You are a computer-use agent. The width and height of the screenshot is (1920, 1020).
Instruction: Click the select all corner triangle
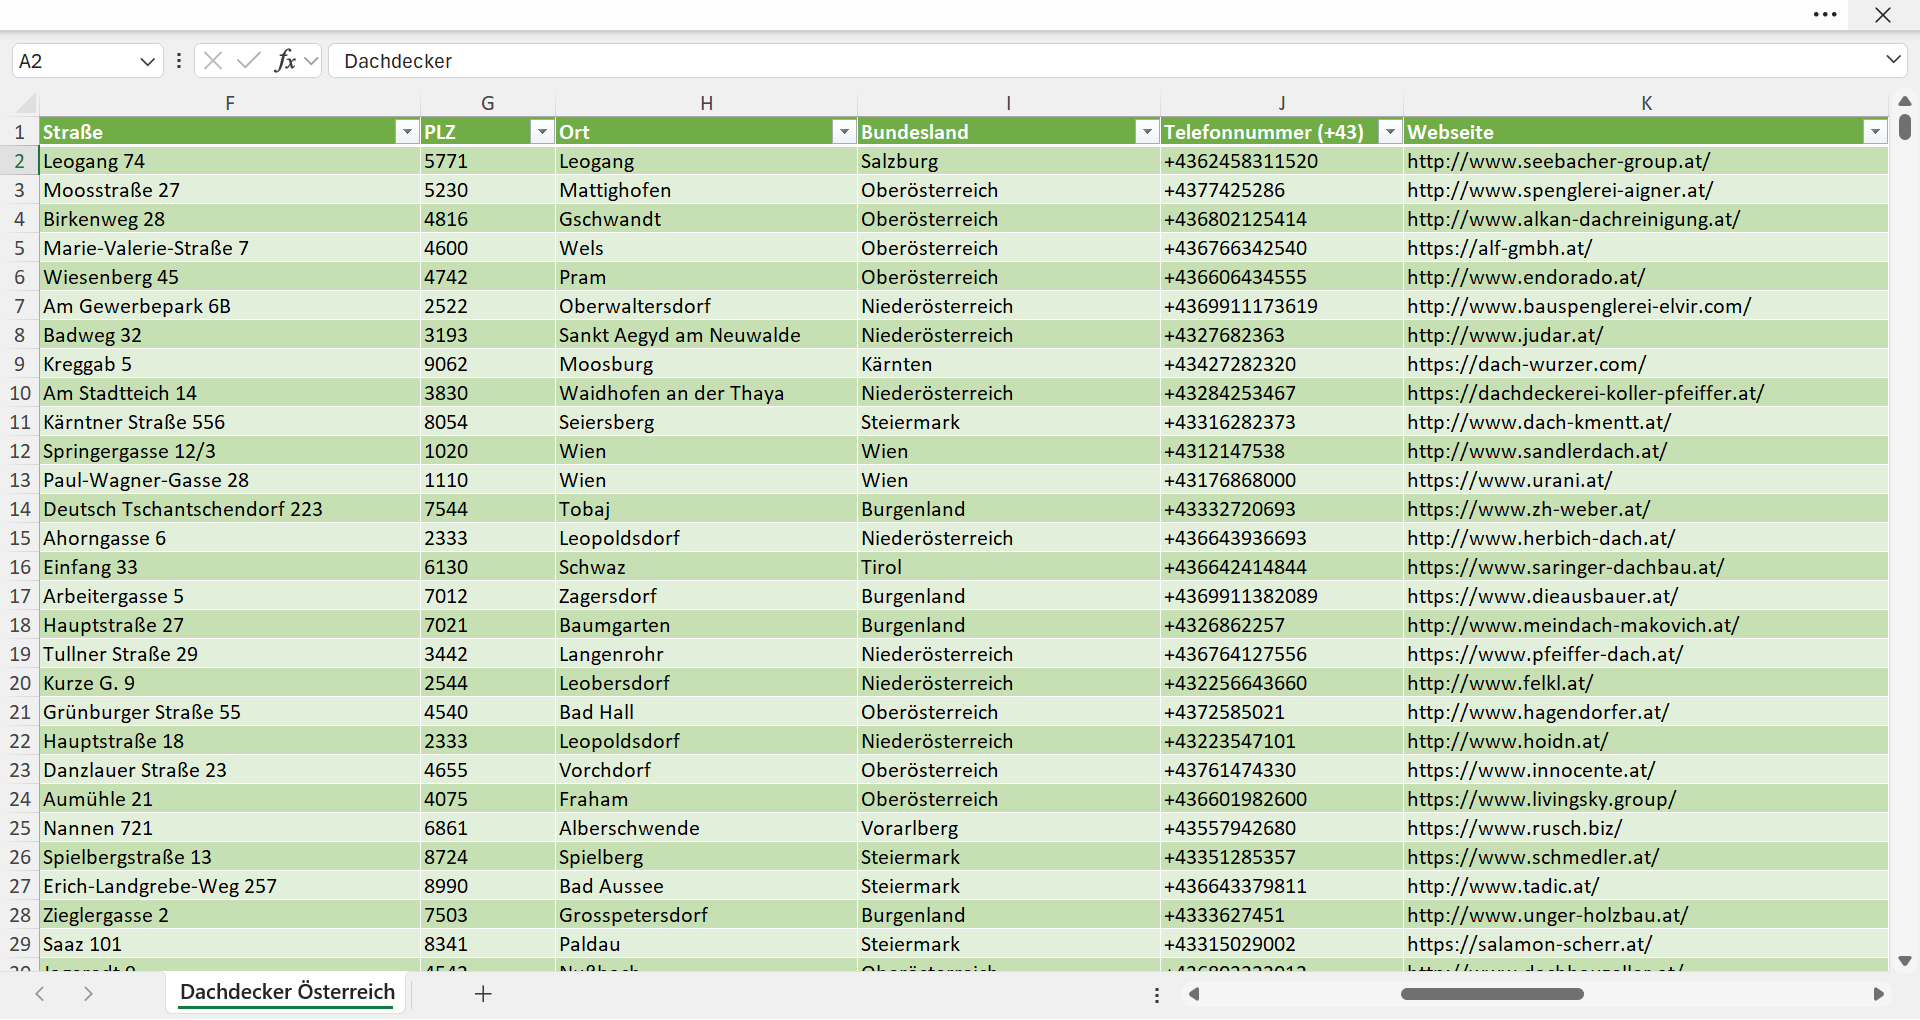27,103
